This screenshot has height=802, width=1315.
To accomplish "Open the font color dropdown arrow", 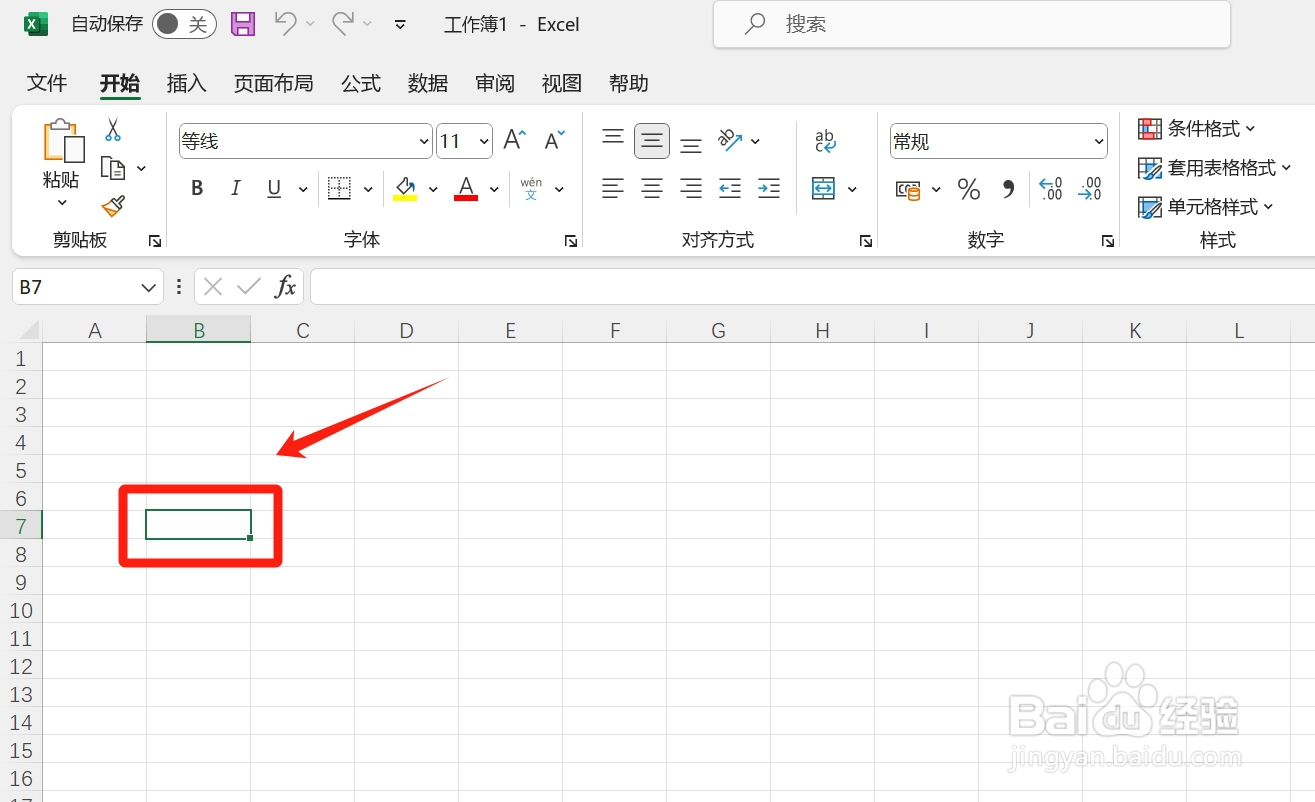I will [494, 189].
